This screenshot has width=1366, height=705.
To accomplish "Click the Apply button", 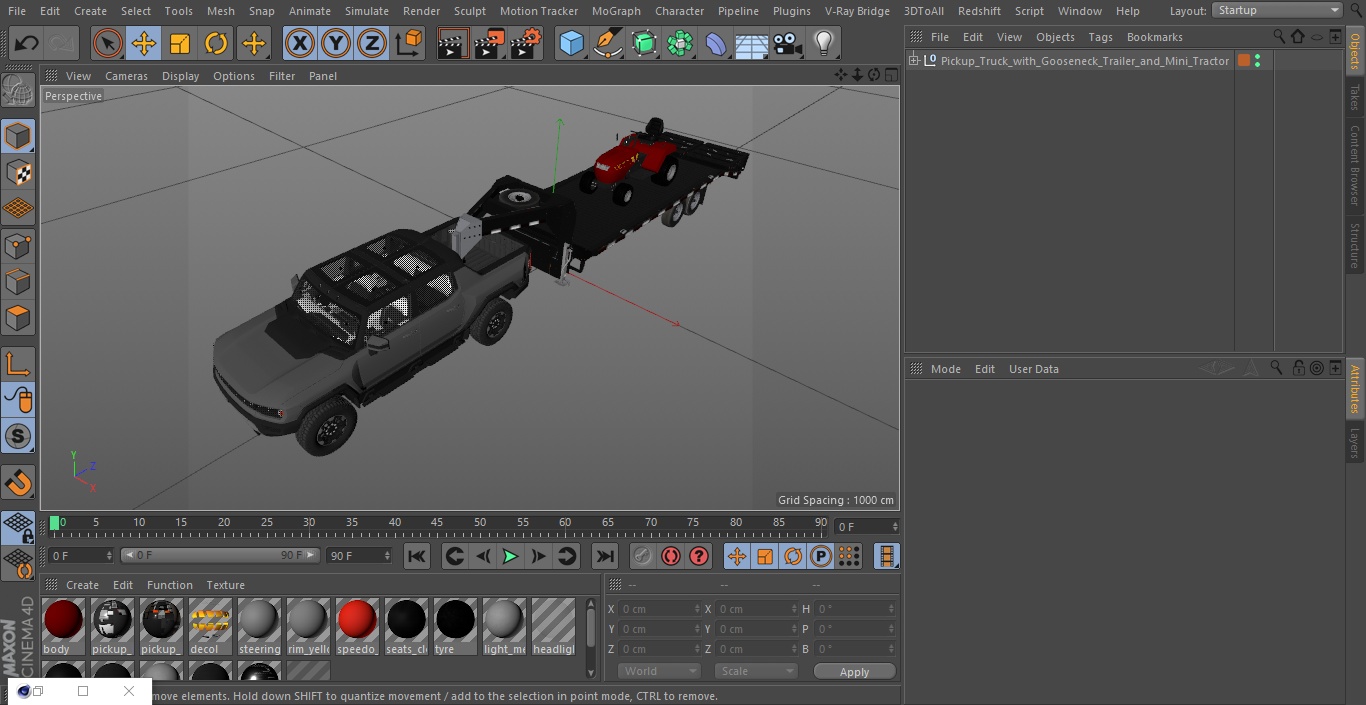I will tap(854, 672).
